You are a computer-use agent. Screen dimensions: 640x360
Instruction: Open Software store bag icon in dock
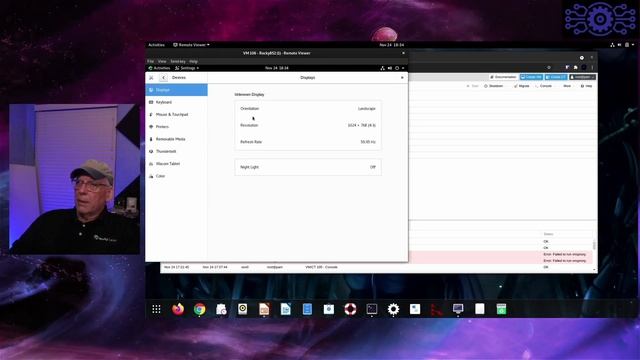329,309
